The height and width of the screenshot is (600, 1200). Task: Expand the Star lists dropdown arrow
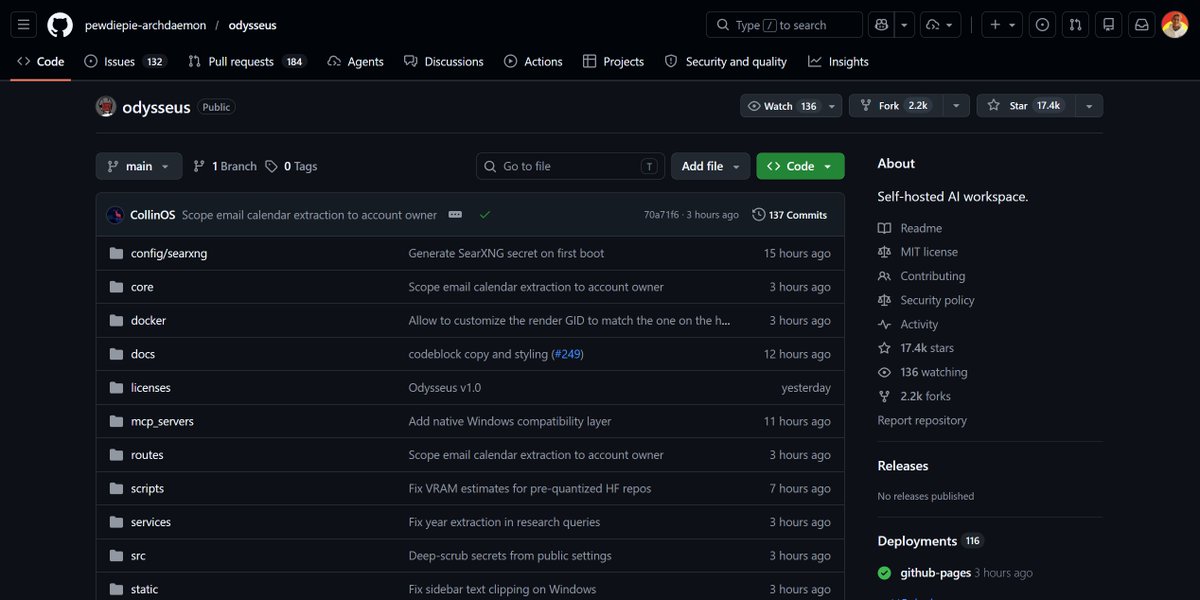point(1089,106)
